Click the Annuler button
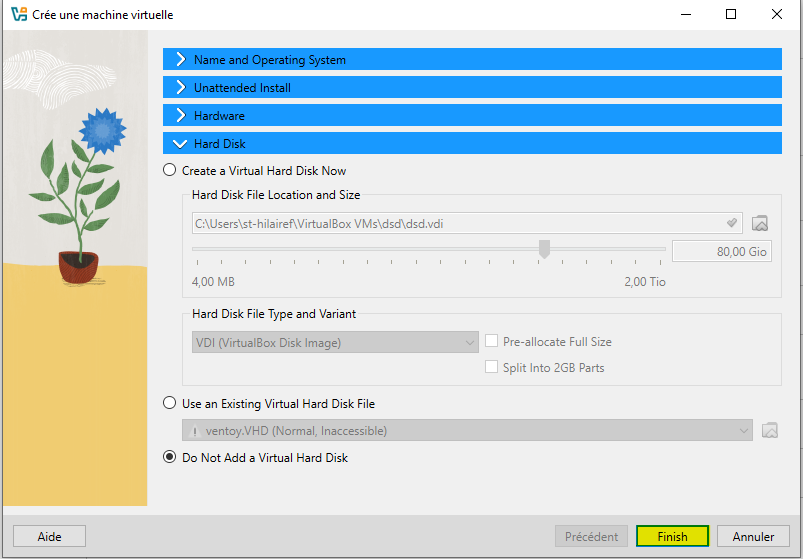This screenshot has height=559, width=803. coord(753,537)
